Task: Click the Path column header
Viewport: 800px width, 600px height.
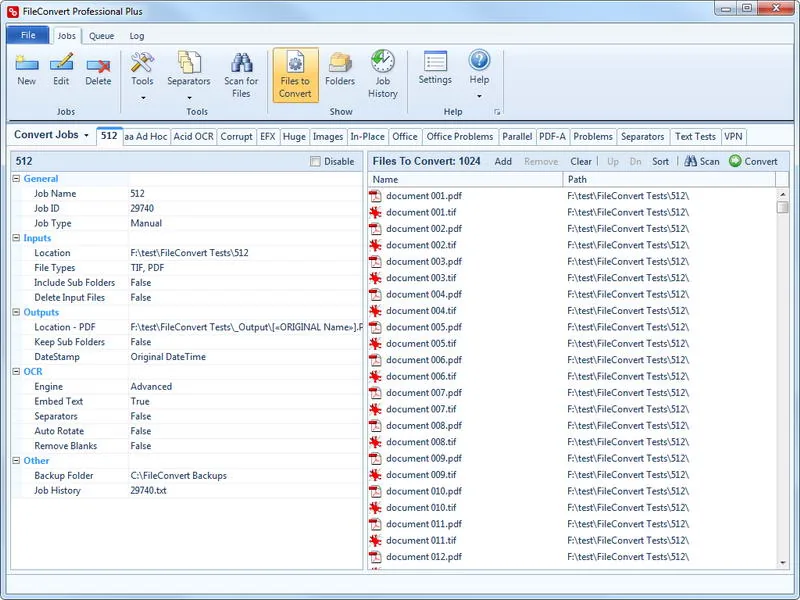Action: [x=669, y=179]
